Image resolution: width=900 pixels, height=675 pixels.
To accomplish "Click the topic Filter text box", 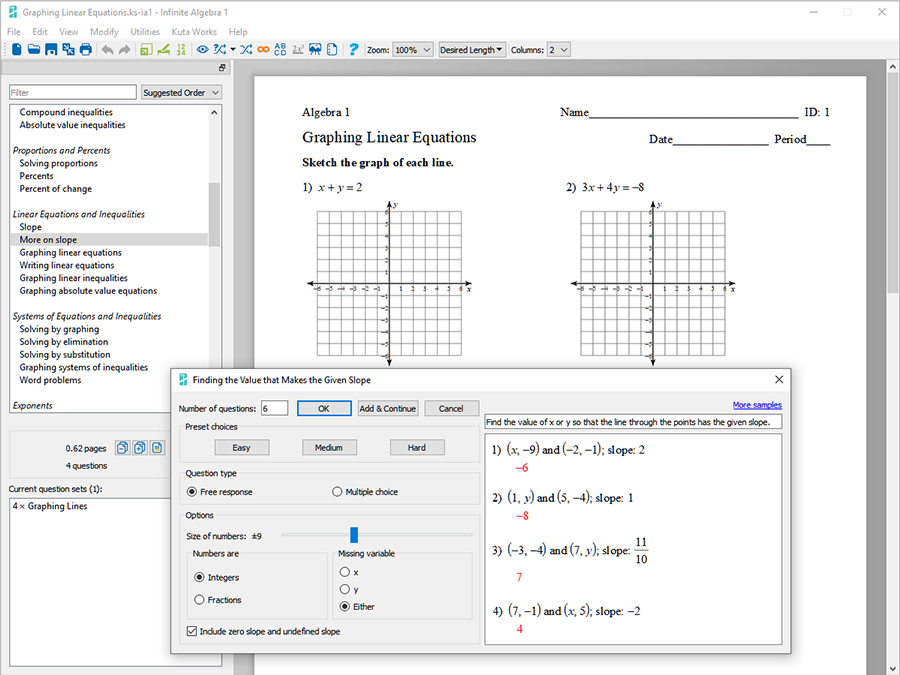I will coord(73,92).
